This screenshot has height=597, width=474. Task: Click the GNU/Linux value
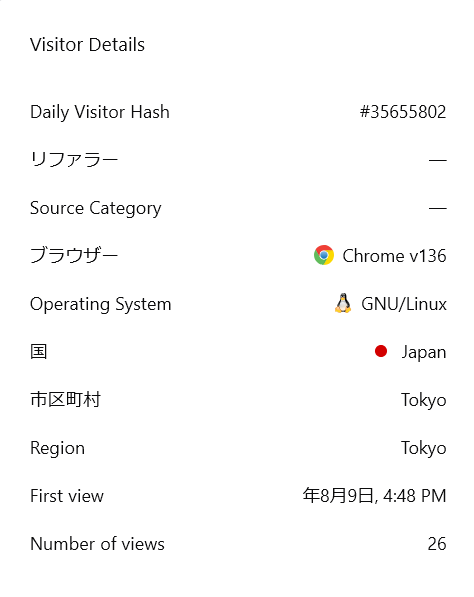tap(404, 304)
